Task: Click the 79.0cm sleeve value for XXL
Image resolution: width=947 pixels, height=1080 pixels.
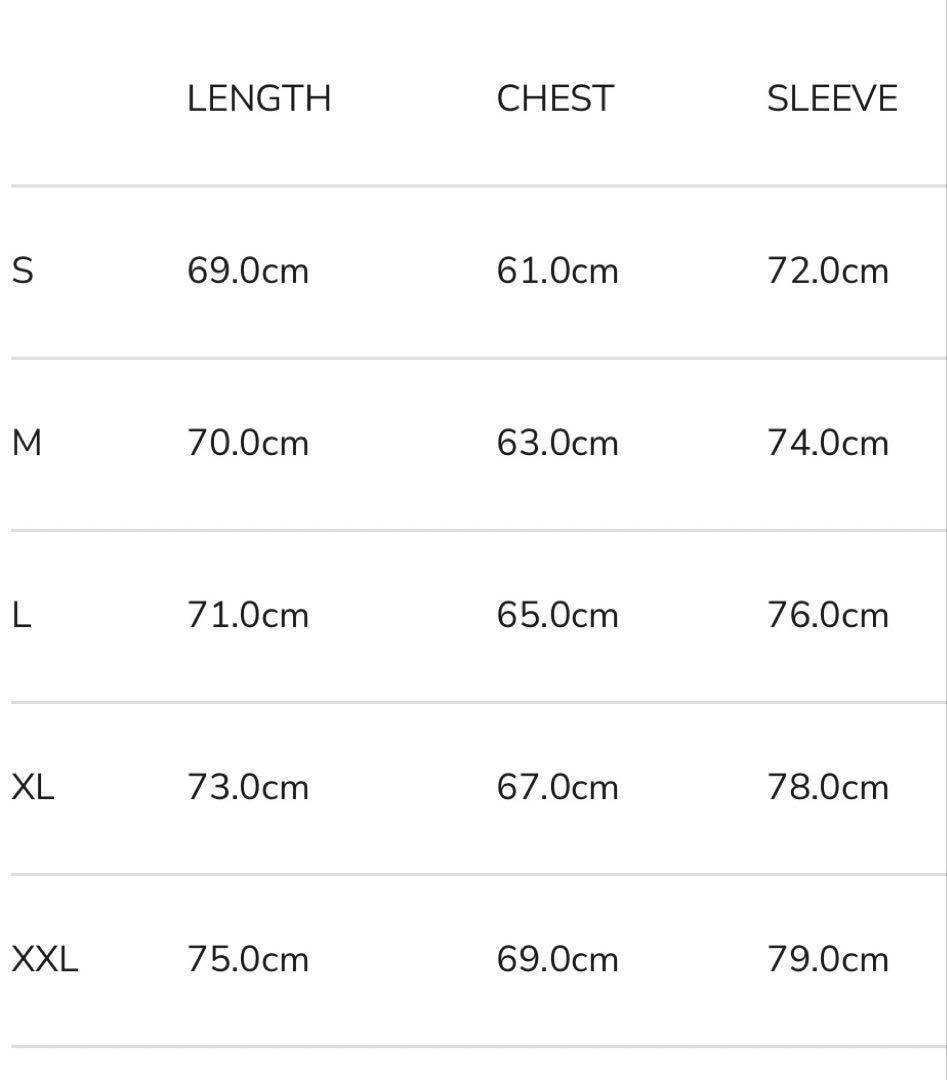Action: pyautogui.click(x=828, y=959)
